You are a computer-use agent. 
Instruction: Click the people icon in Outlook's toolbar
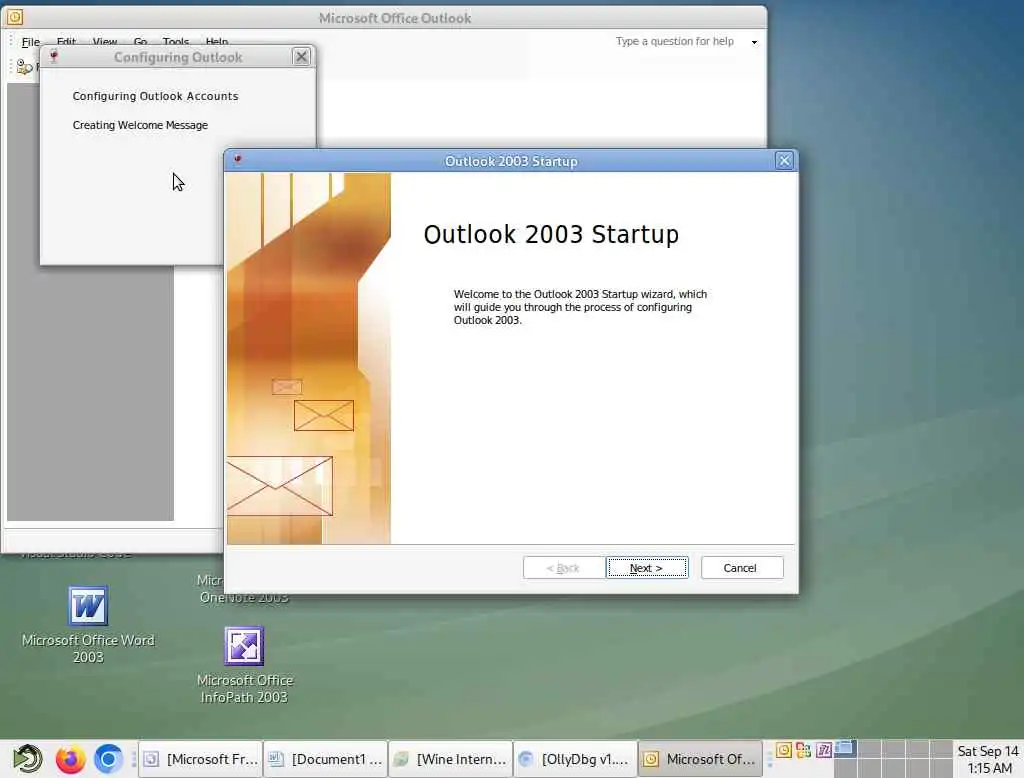(24, 67)
